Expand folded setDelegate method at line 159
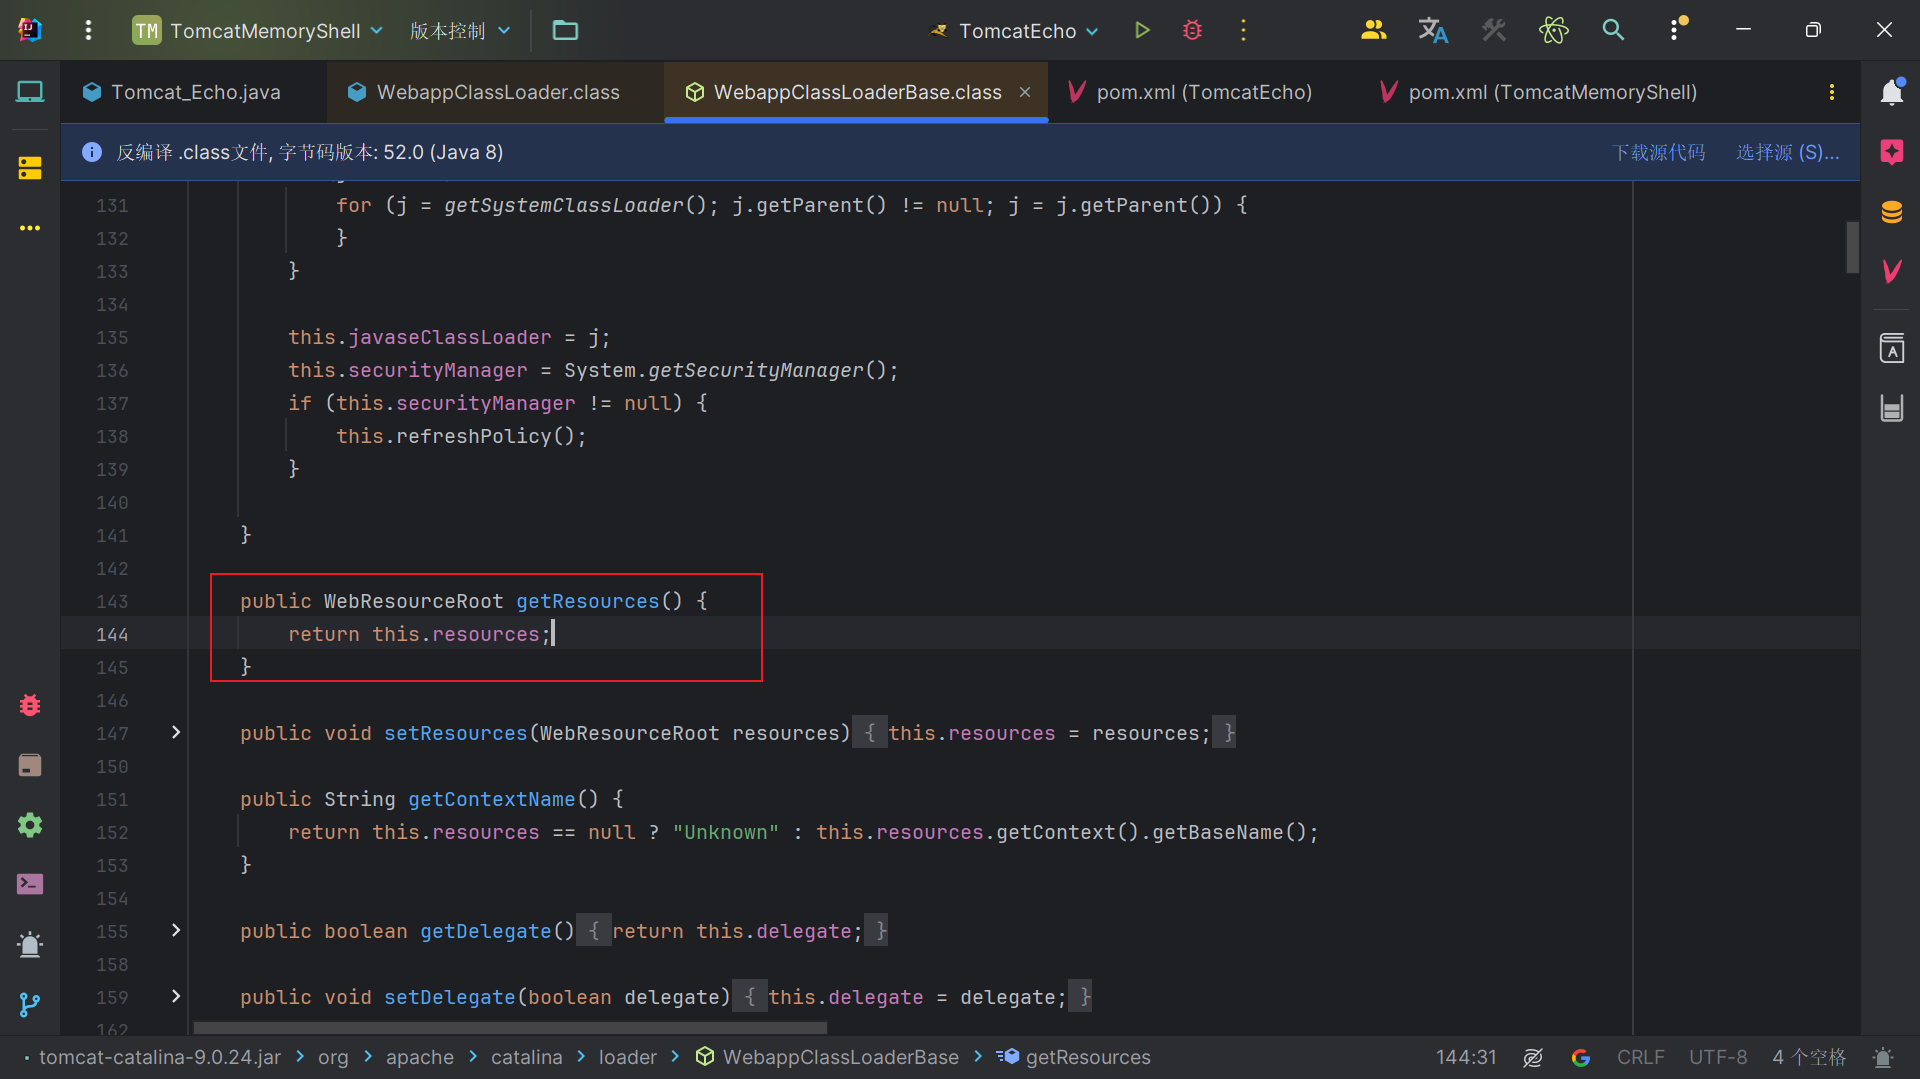Image resolution: width=1920 pixels, height=1079 pixels. (176, 997)
